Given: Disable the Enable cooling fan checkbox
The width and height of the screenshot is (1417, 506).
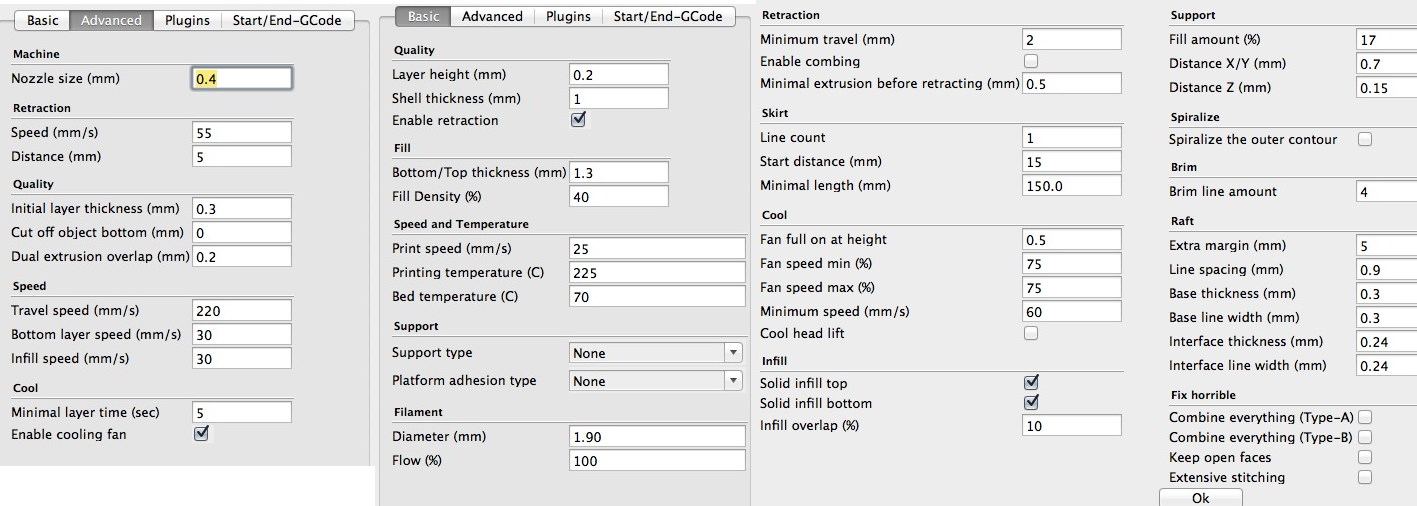Looking at the screenshot, I should (201, 434).
